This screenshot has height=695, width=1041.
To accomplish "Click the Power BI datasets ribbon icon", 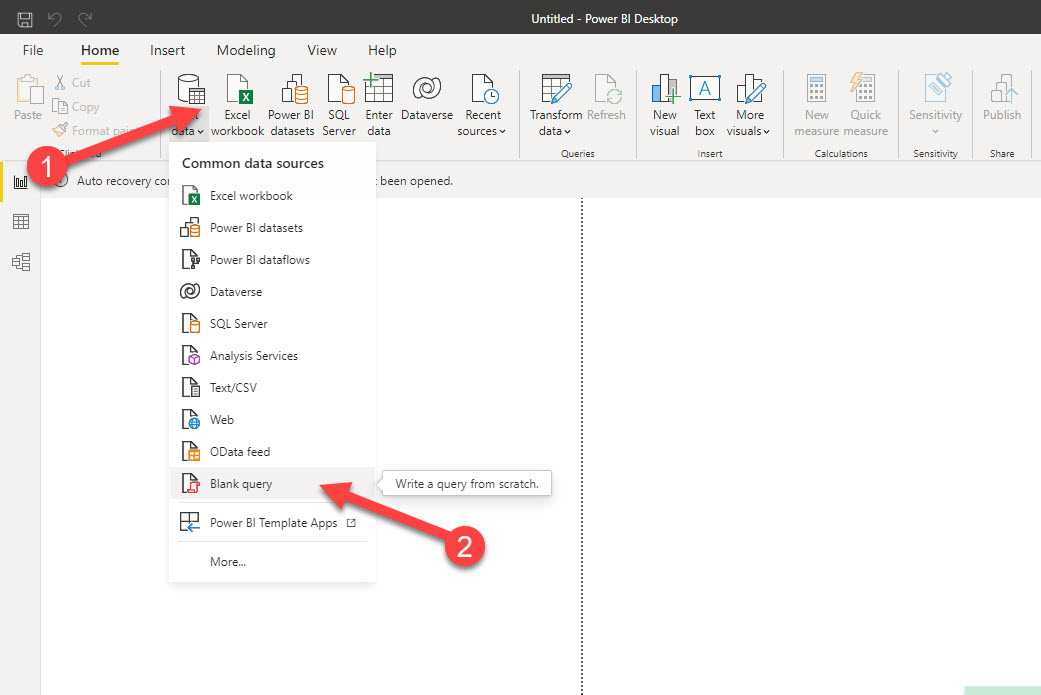I will (294, 89).
